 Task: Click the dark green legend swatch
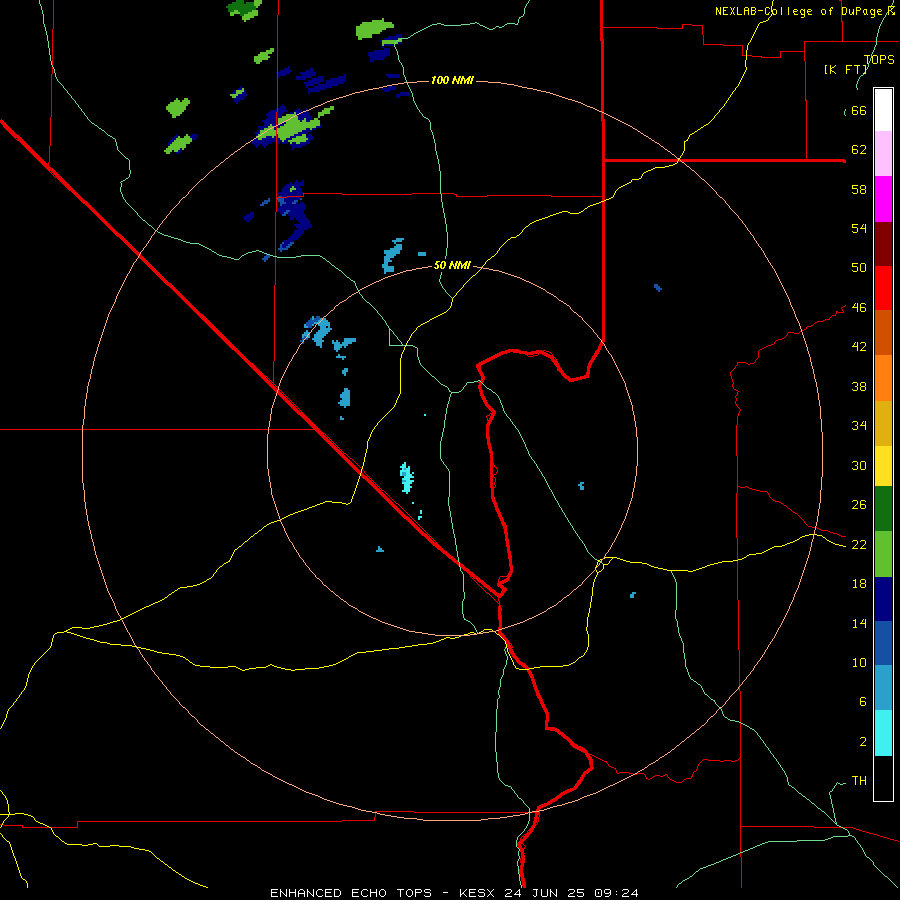point(883,509)
